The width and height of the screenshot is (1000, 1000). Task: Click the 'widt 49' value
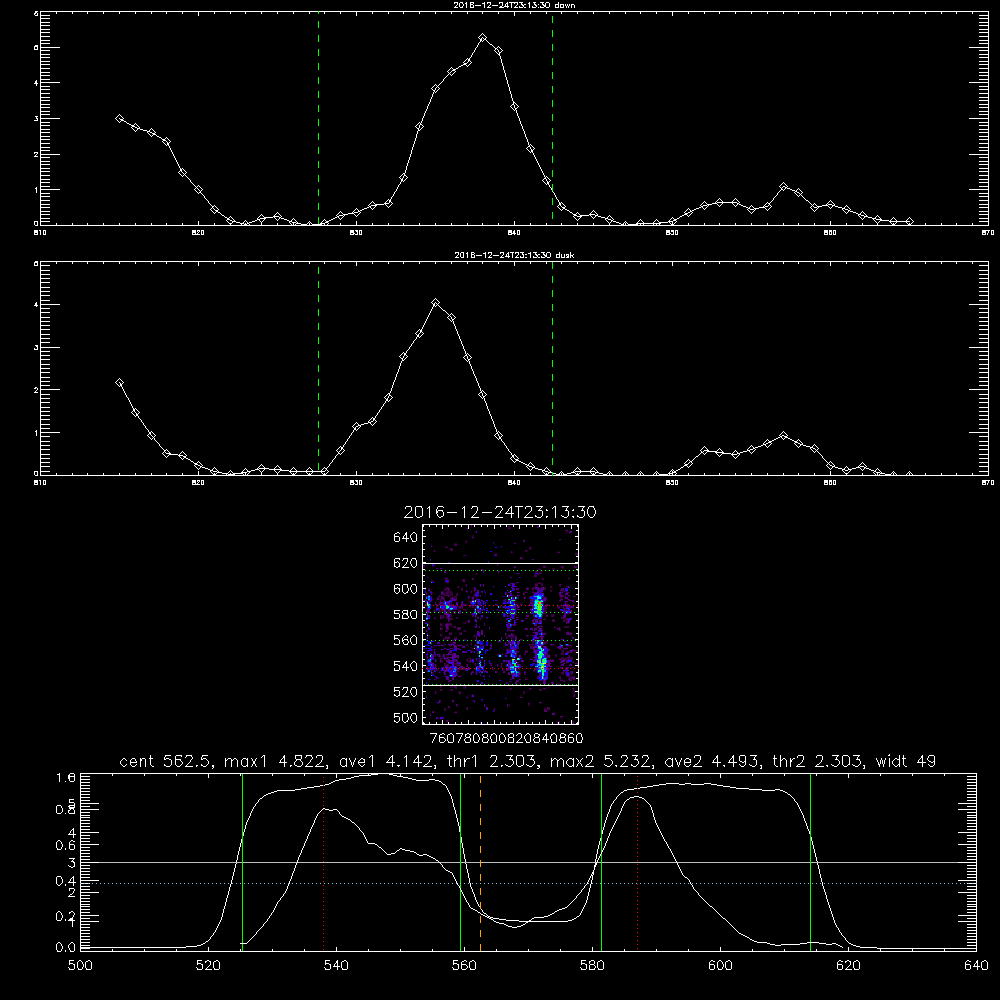(906, 761)
